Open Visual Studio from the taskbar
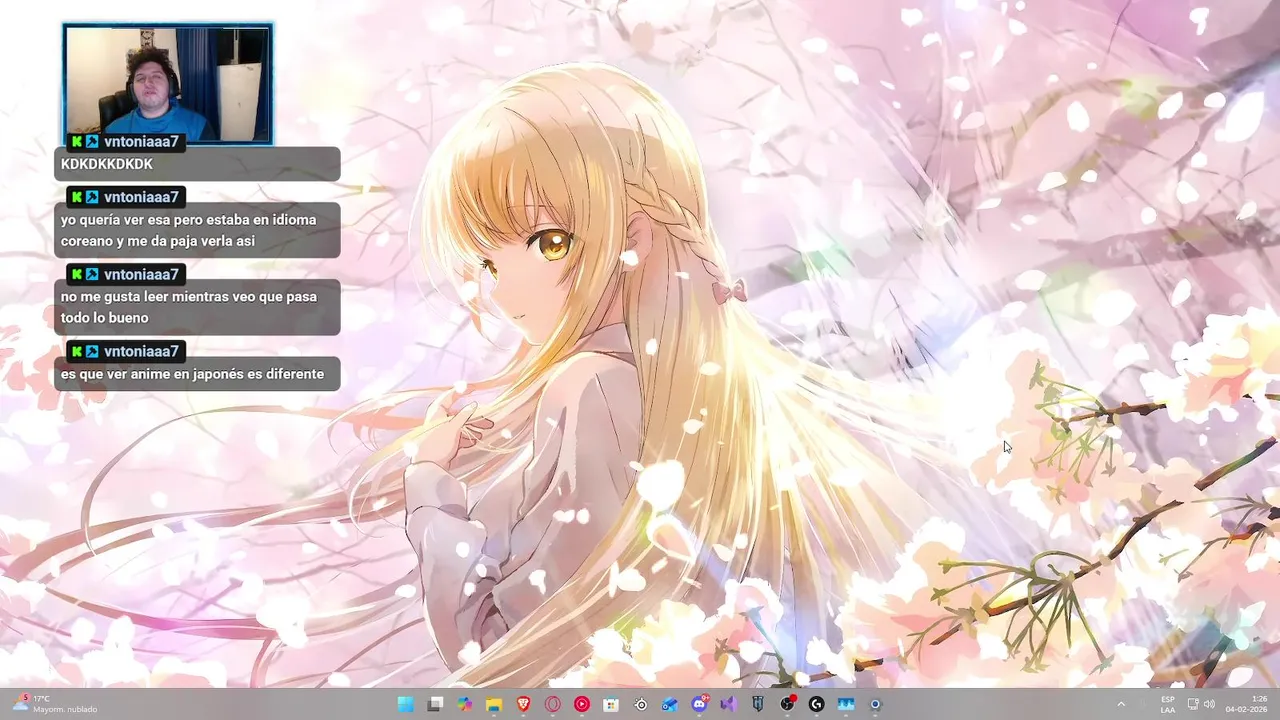The height and width of the screenshot is (720, 1280). [x=728, y=704]
